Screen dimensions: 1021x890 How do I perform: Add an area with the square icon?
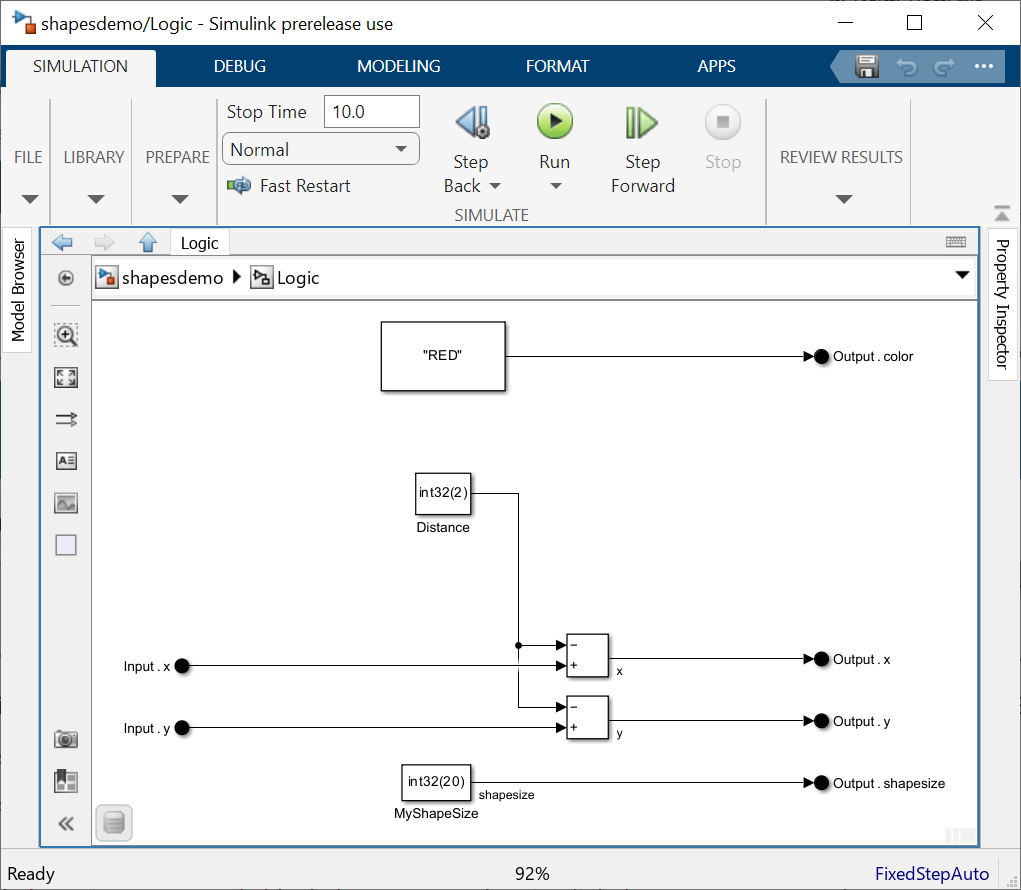(x=66, y=545)
